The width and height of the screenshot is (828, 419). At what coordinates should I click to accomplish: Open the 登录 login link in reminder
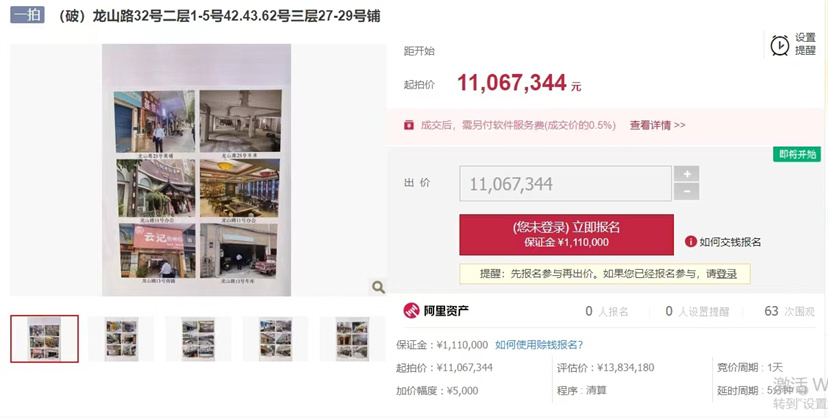[727, 274]
